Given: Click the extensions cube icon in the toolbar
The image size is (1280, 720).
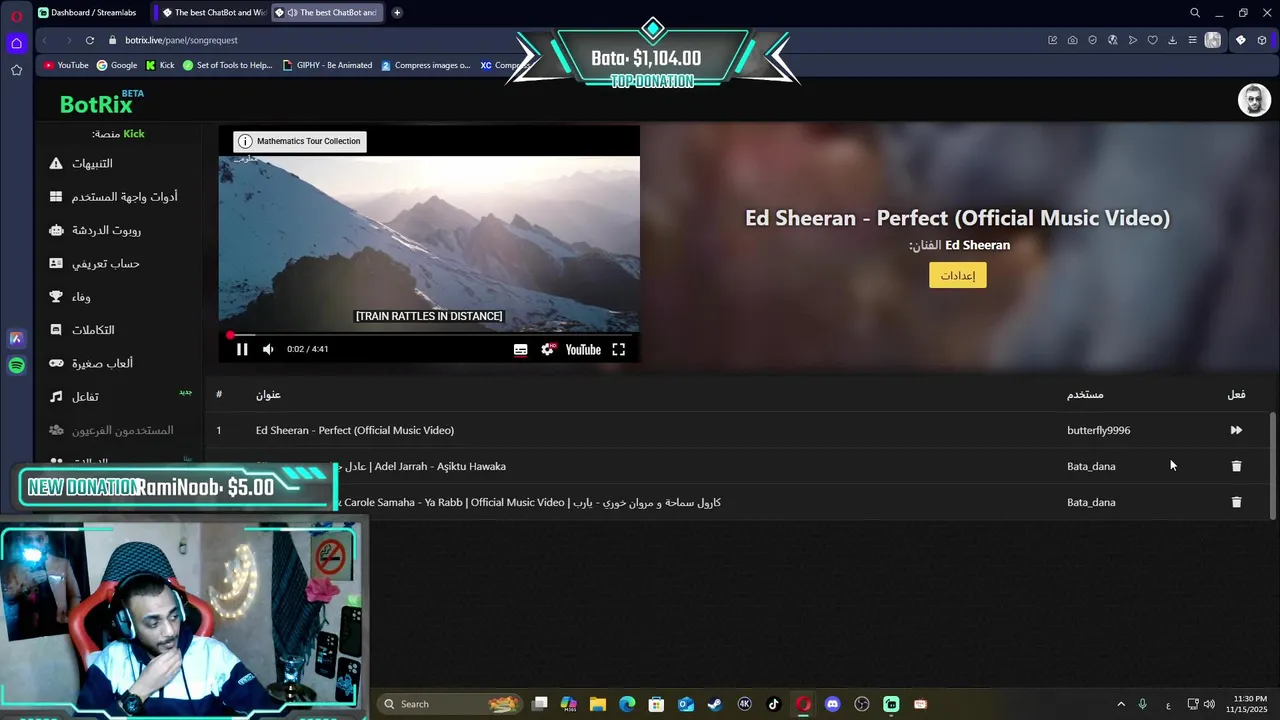Looking at the screenshot, I should click(1262, 40).
